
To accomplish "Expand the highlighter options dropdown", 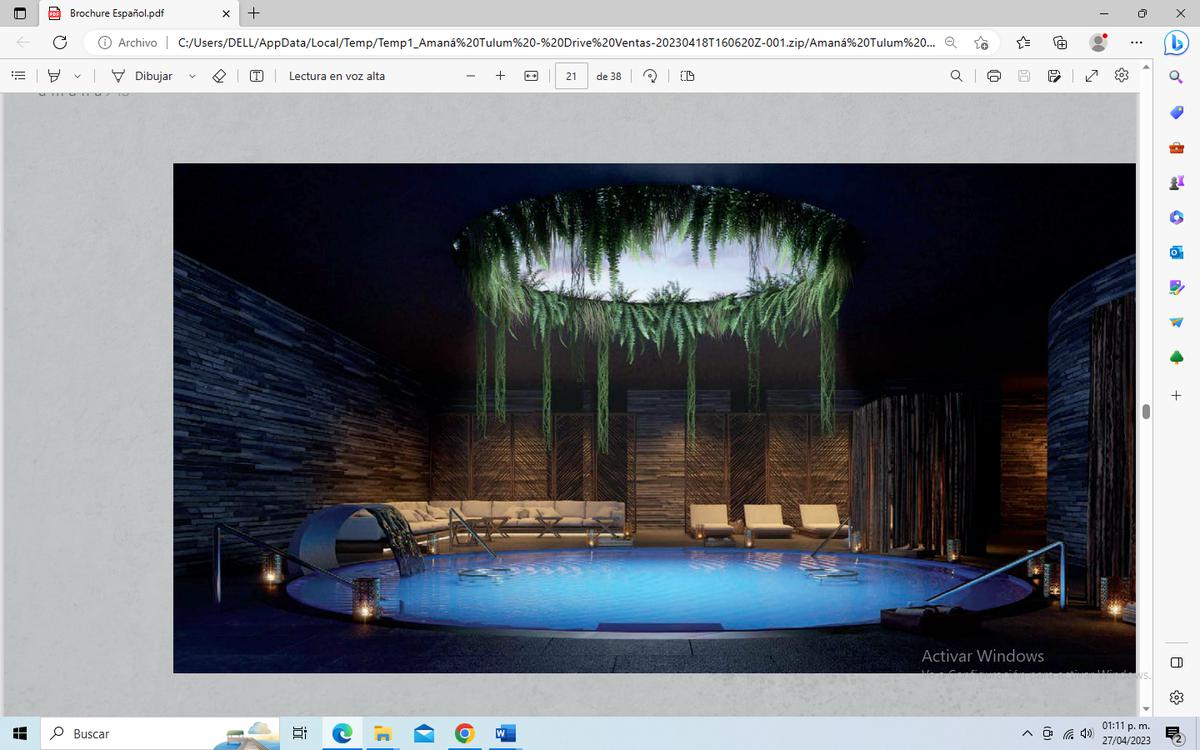I will coord(77,76).
